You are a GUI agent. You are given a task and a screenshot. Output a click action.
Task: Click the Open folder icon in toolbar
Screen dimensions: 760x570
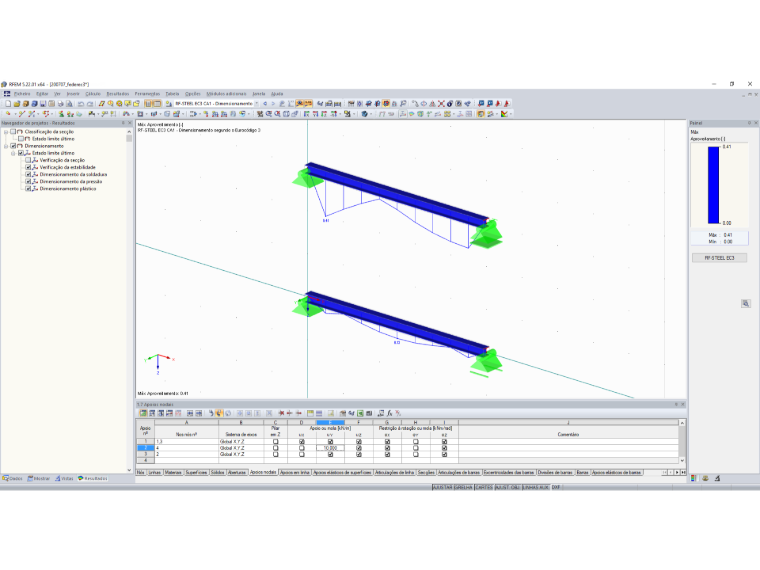coord(17,104)
